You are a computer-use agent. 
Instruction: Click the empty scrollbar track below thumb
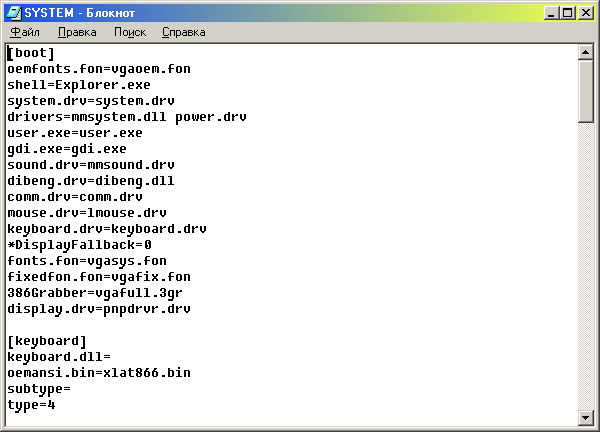point(585,266)
